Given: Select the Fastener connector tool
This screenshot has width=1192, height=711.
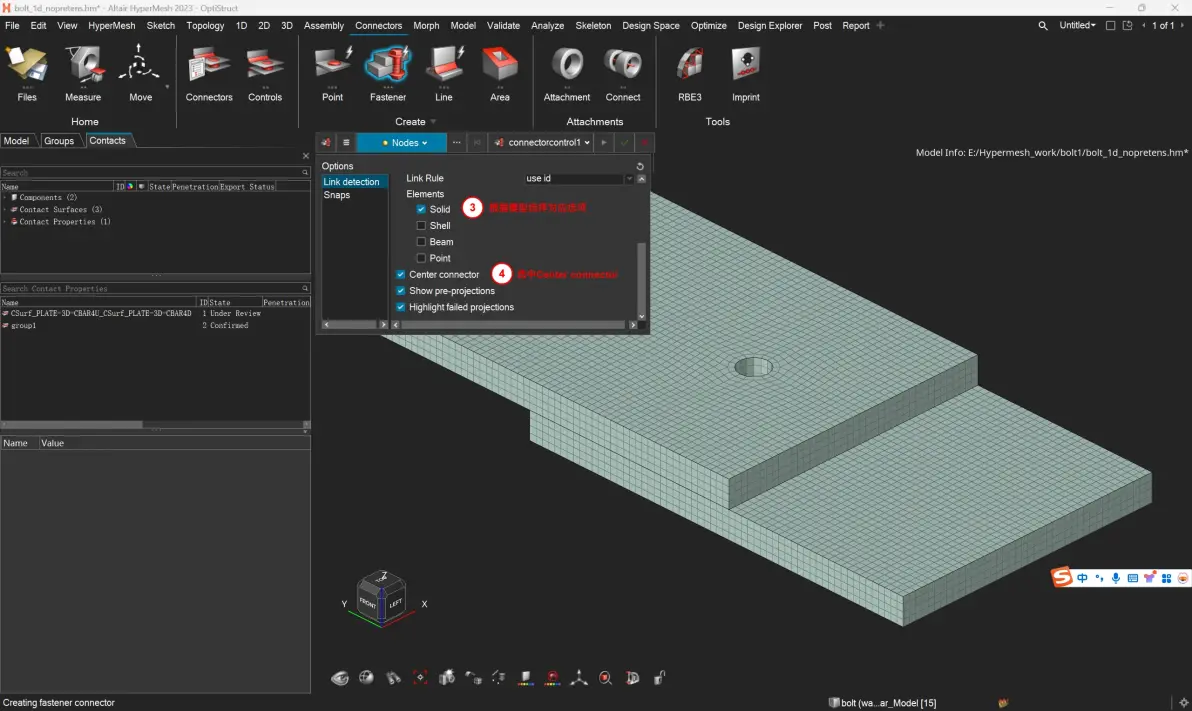Looking at the screenshot, I should coord(388,74).
